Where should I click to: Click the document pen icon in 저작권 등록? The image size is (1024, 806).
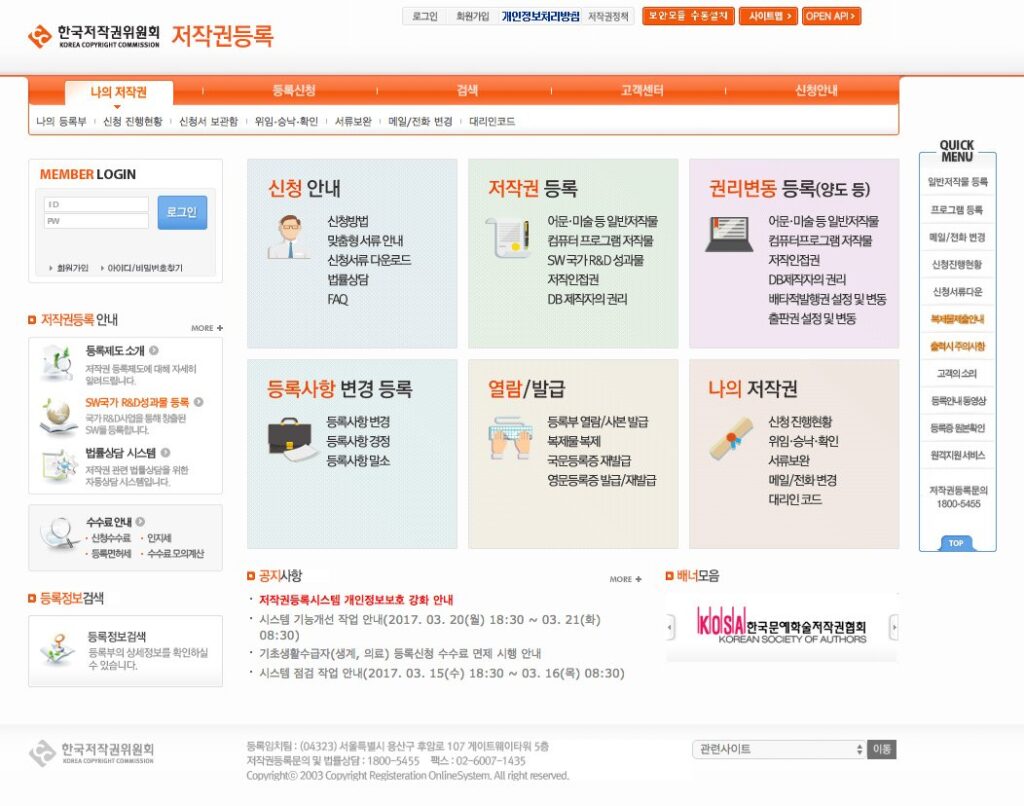(508, 237)
